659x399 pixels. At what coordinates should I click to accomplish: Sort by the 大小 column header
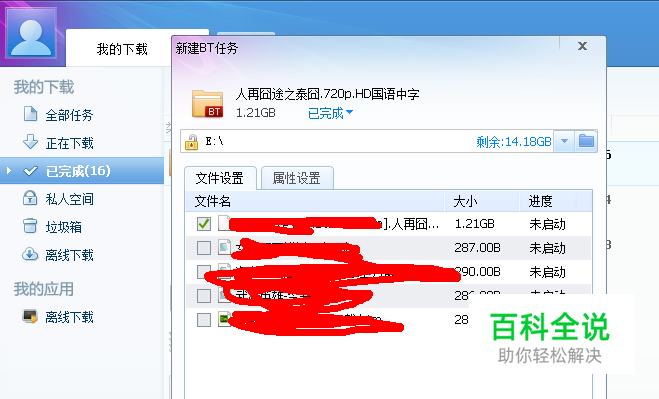pyautogui.click(x=482, y=201)
